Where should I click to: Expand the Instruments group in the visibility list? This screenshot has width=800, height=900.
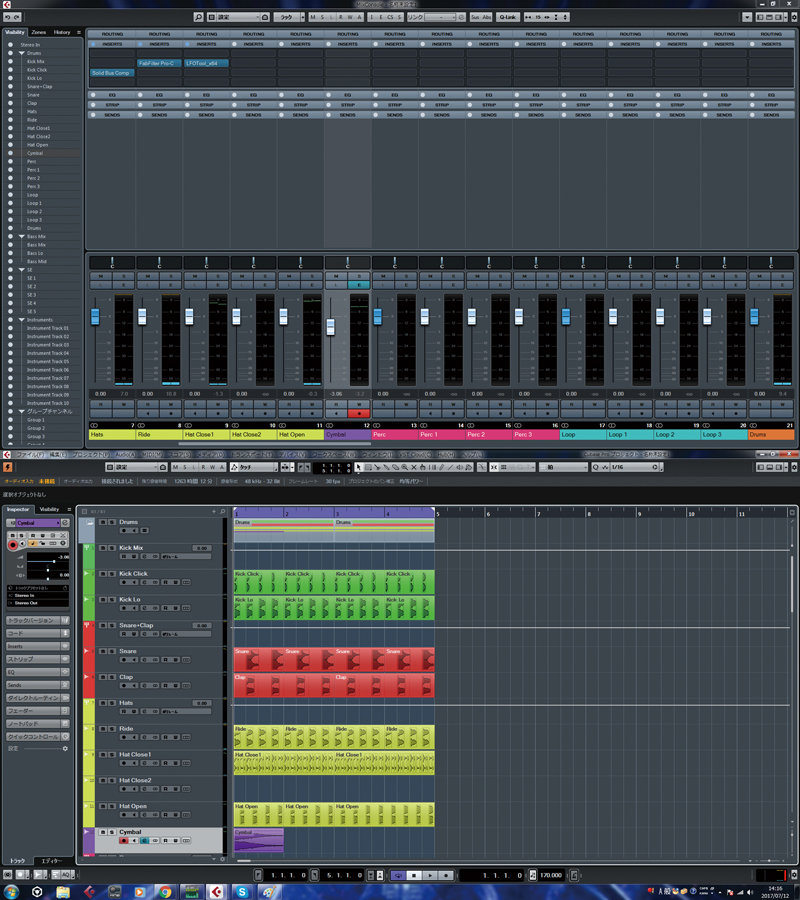[21, 320]
